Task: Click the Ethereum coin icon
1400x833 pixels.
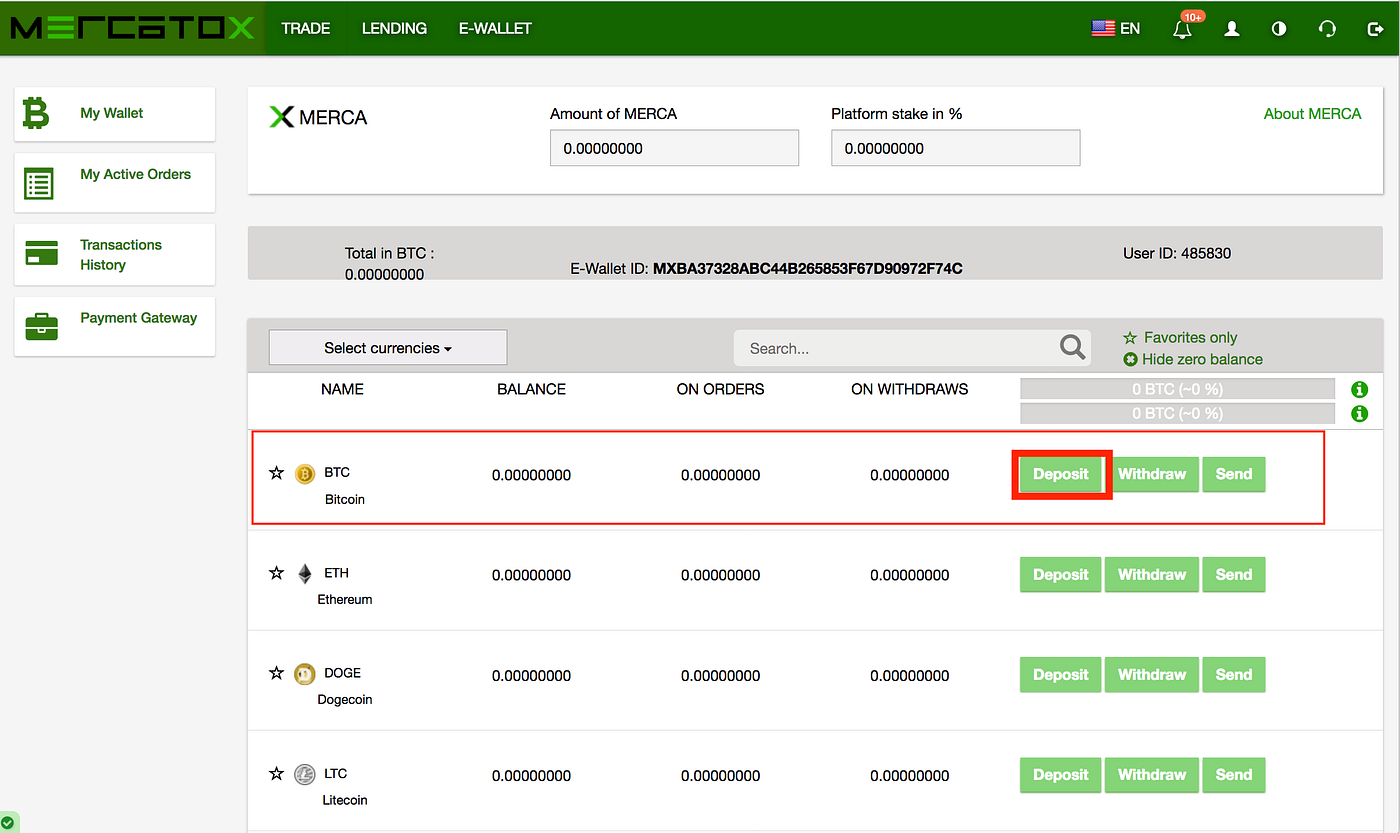Action: pyautogui.click(x=305, y=574)
